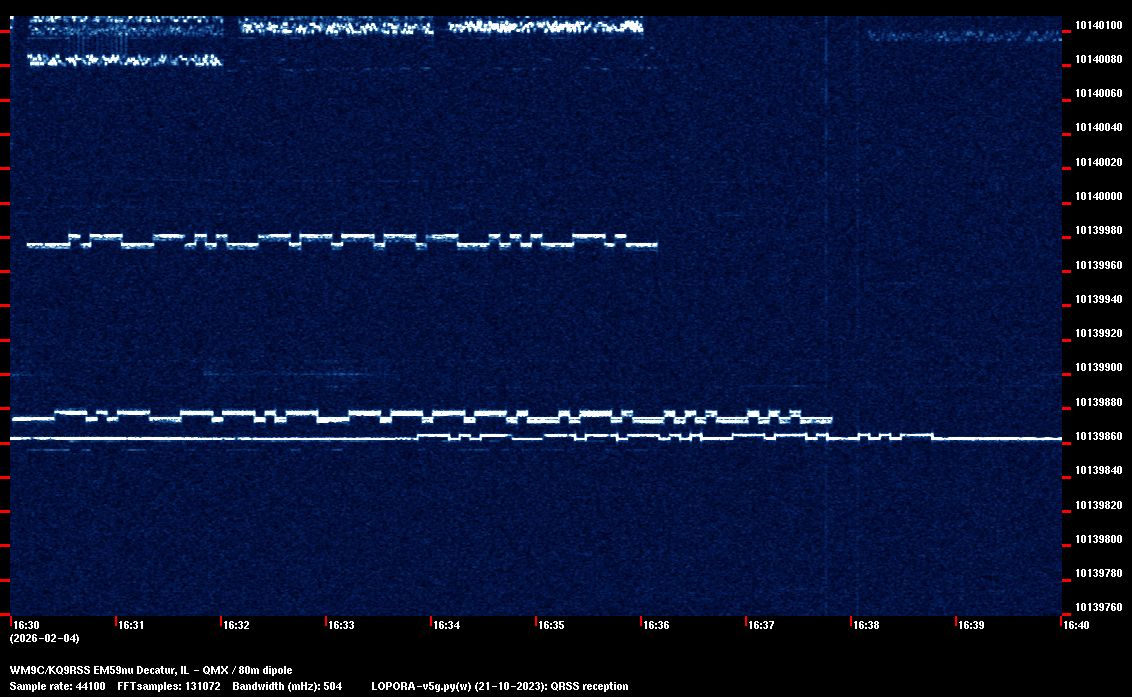Click the 16:35 time axis label

point(551,625)
